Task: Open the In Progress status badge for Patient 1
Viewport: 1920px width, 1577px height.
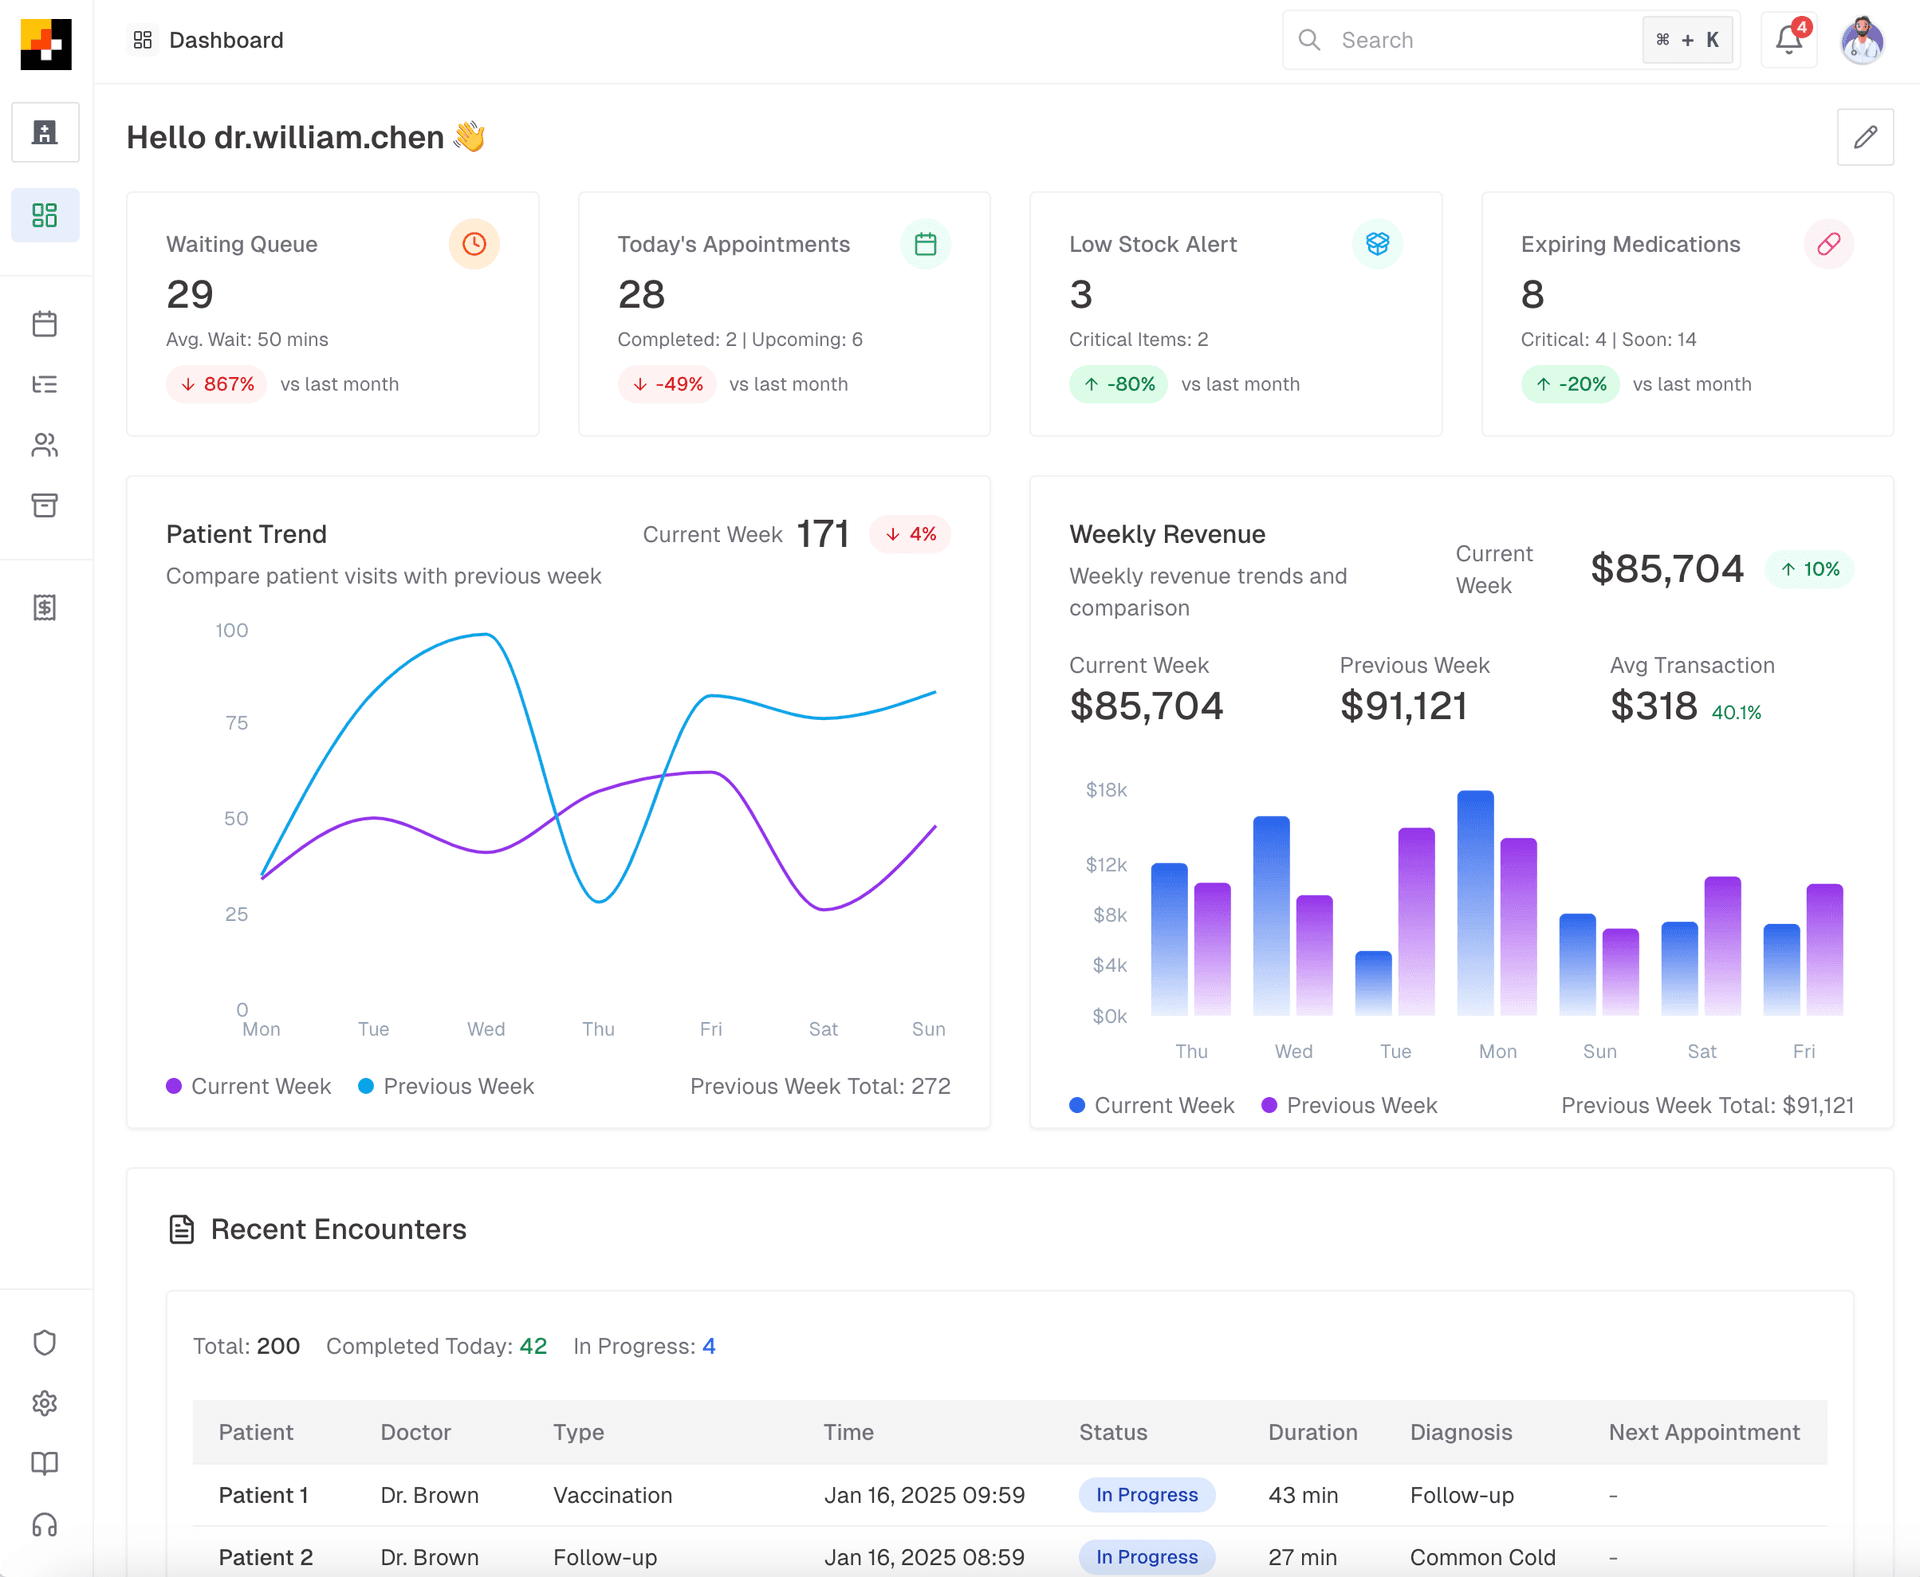Action: [x=1146, y=1495]
